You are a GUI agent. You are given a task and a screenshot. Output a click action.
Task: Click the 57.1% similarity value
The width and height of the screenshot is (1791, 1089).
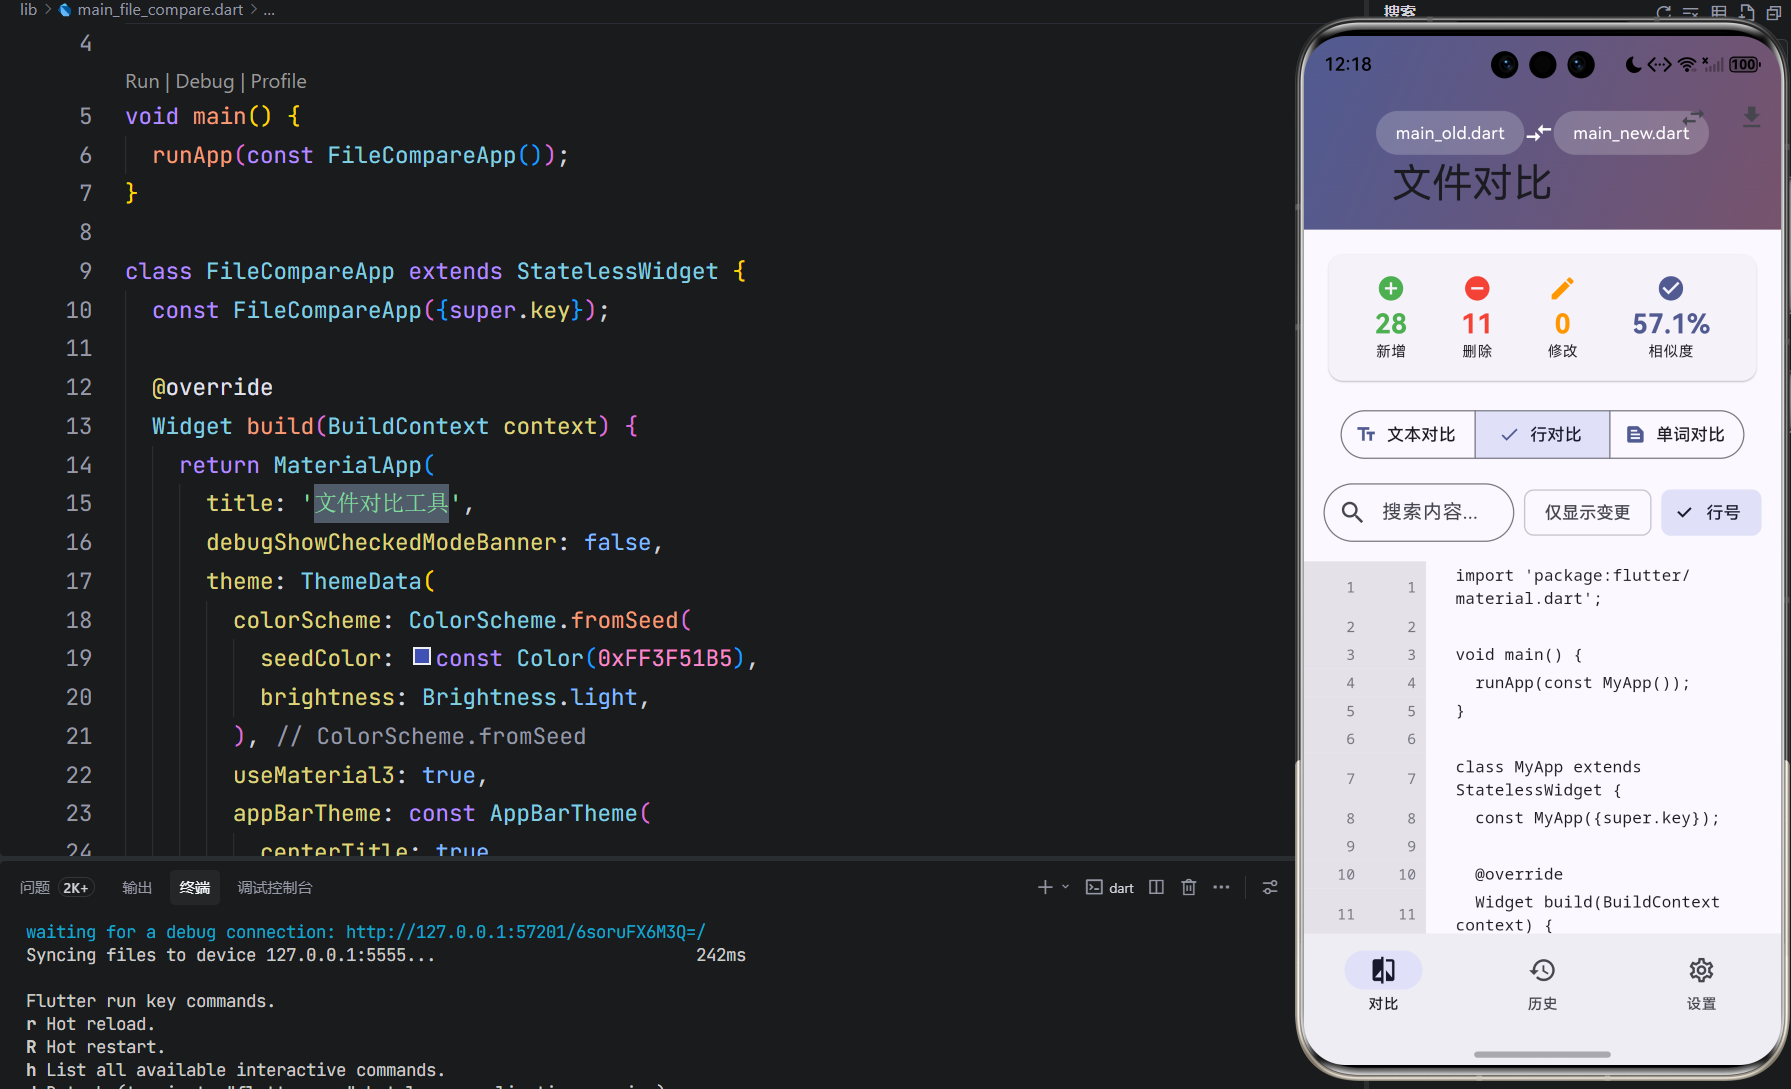point(1671,324)
